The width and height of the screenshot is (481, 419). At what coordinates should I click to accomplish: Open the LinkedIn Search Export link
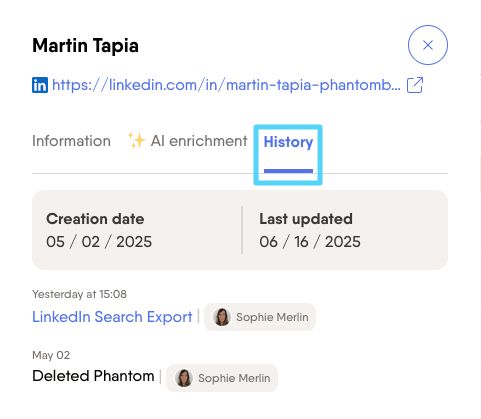[112, 317]
